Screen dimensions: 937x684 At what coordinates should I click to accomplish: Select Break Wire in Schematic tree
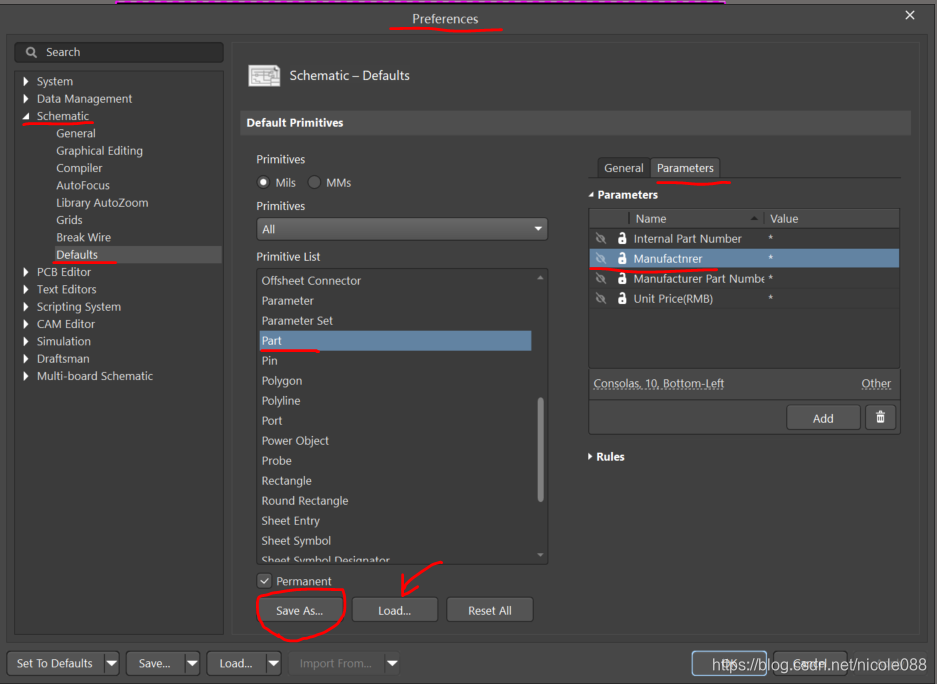[83, 237]
